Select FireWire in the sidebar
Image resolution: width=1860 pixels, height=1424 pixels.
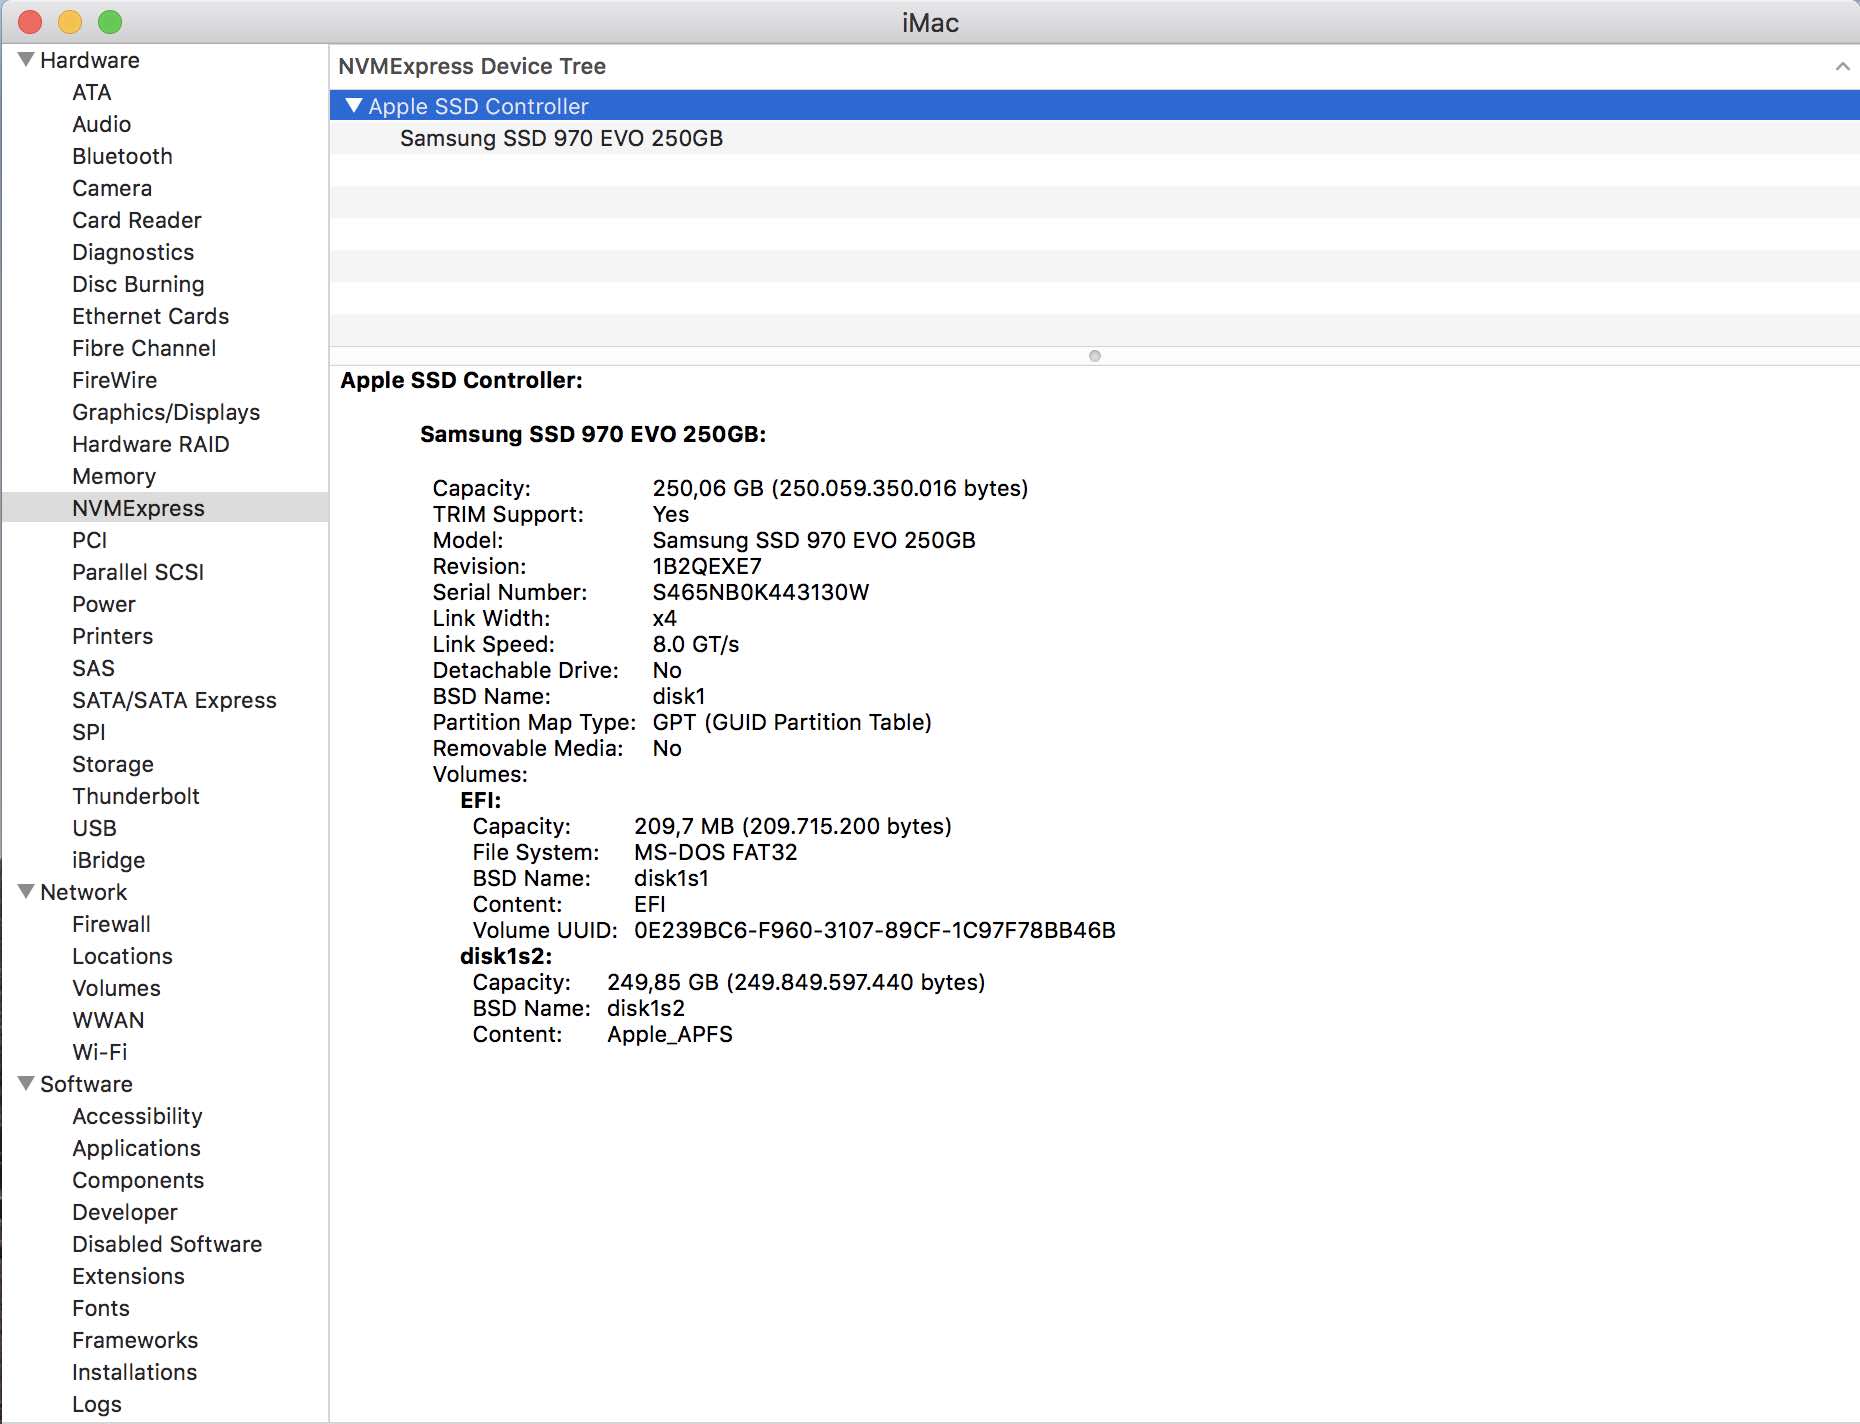pyautogui.click(x=115, y=380)
